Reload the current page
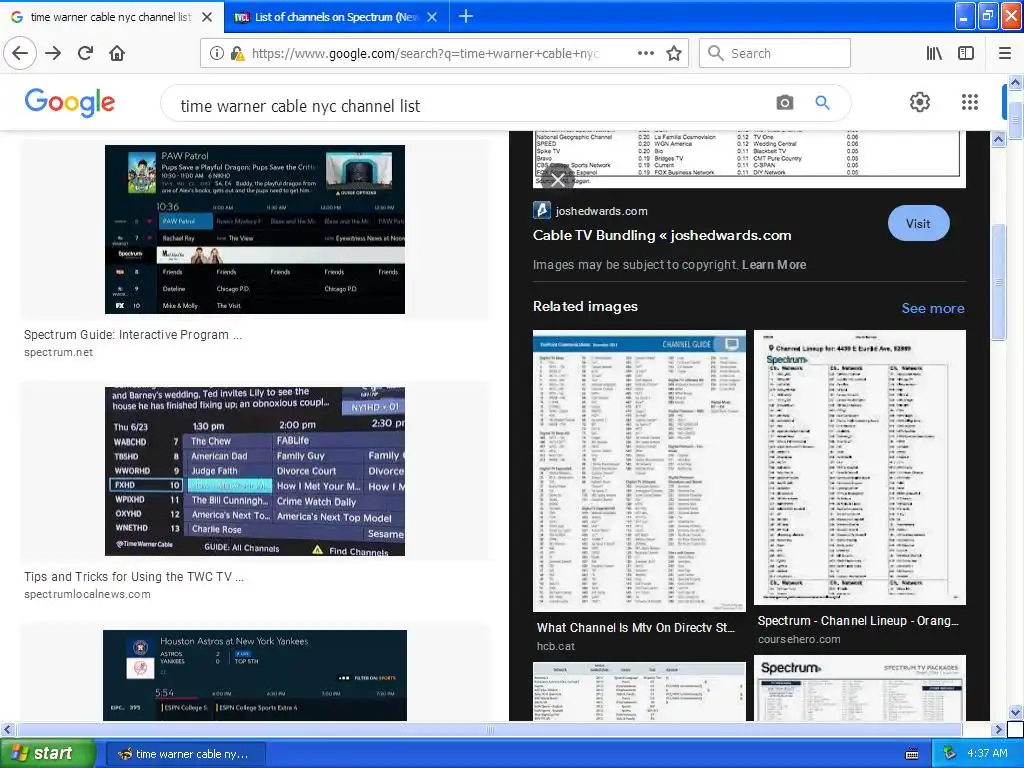This screenshot has height=768, width=1024. 86,54
